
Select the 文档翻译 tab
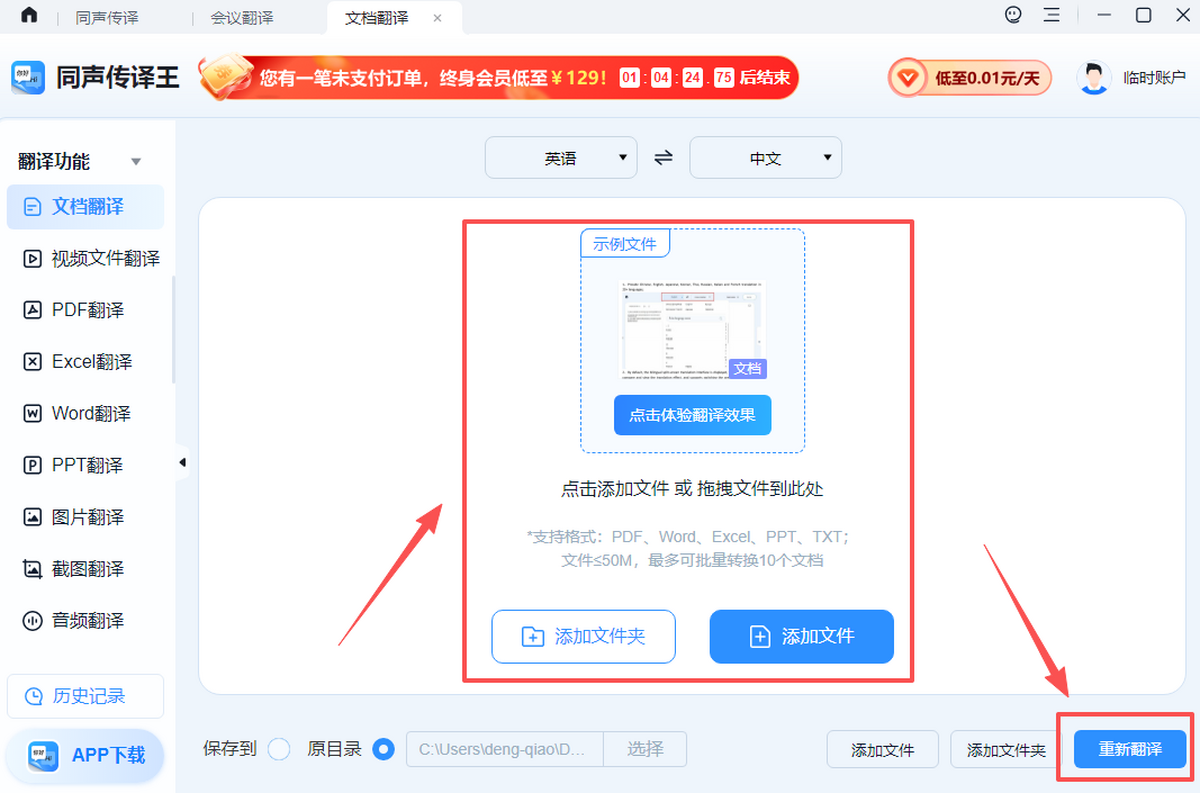(376, 18)
